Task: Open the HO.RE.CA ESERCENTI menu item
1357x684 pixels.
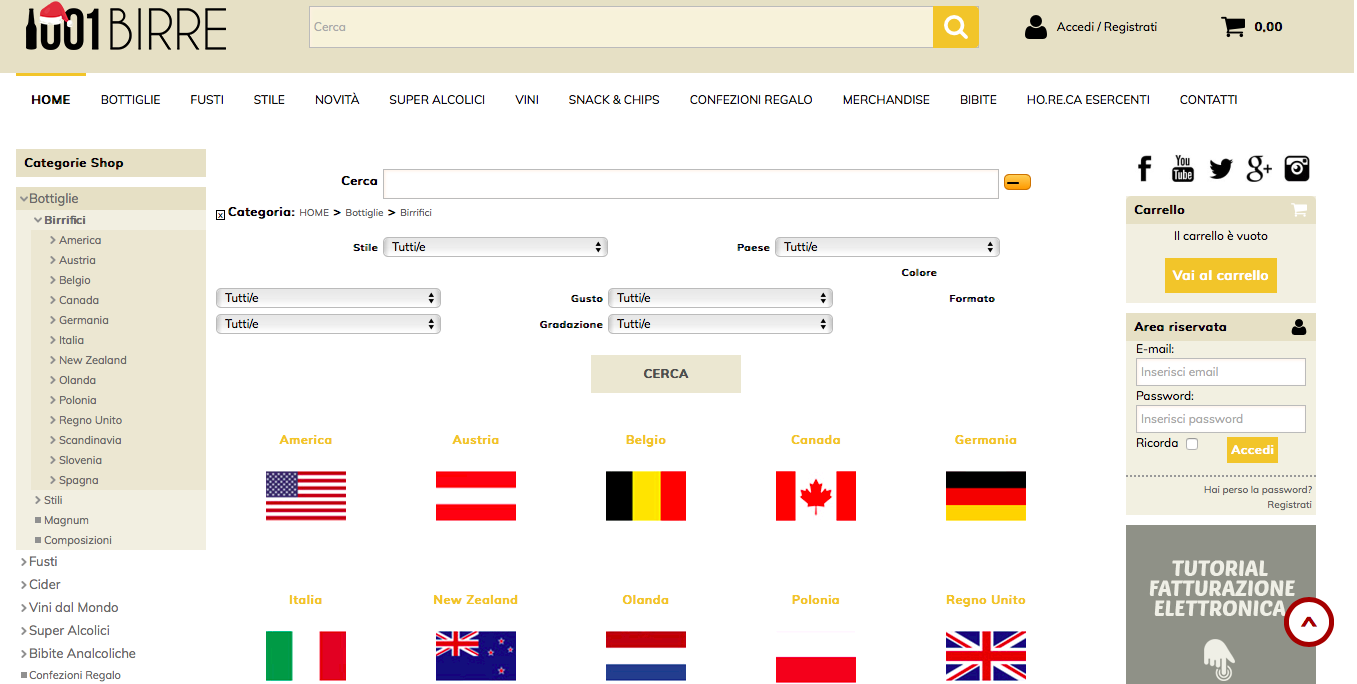Action: click(1088, 100)
